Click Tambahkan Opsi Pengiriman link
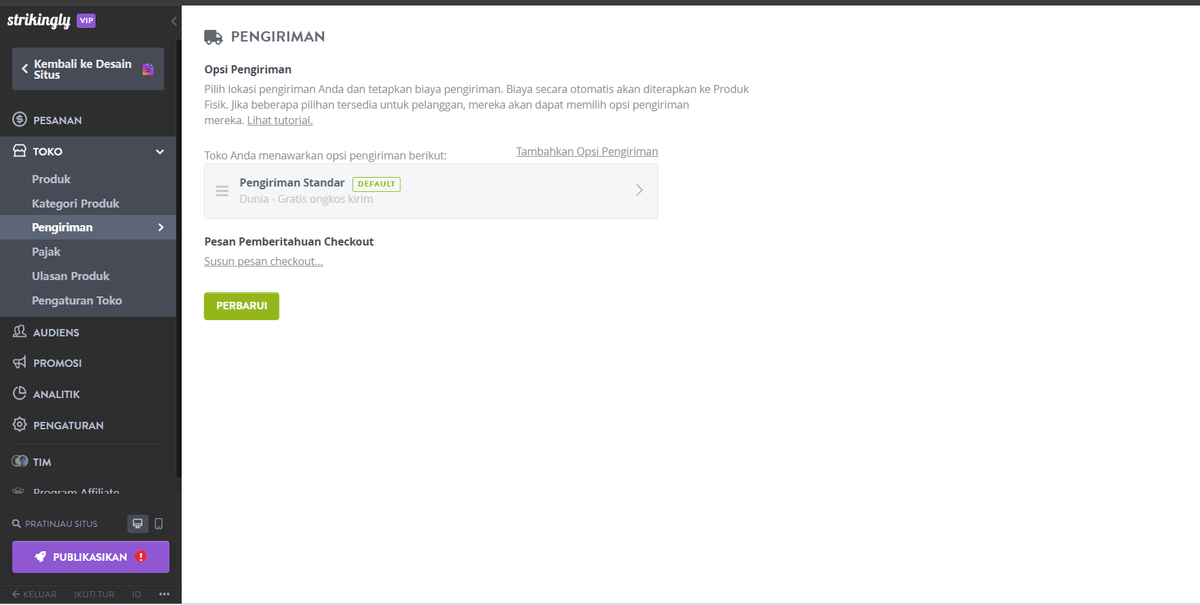The width and height of the screenshot is (1200, 605). click(x=586, y=152)
